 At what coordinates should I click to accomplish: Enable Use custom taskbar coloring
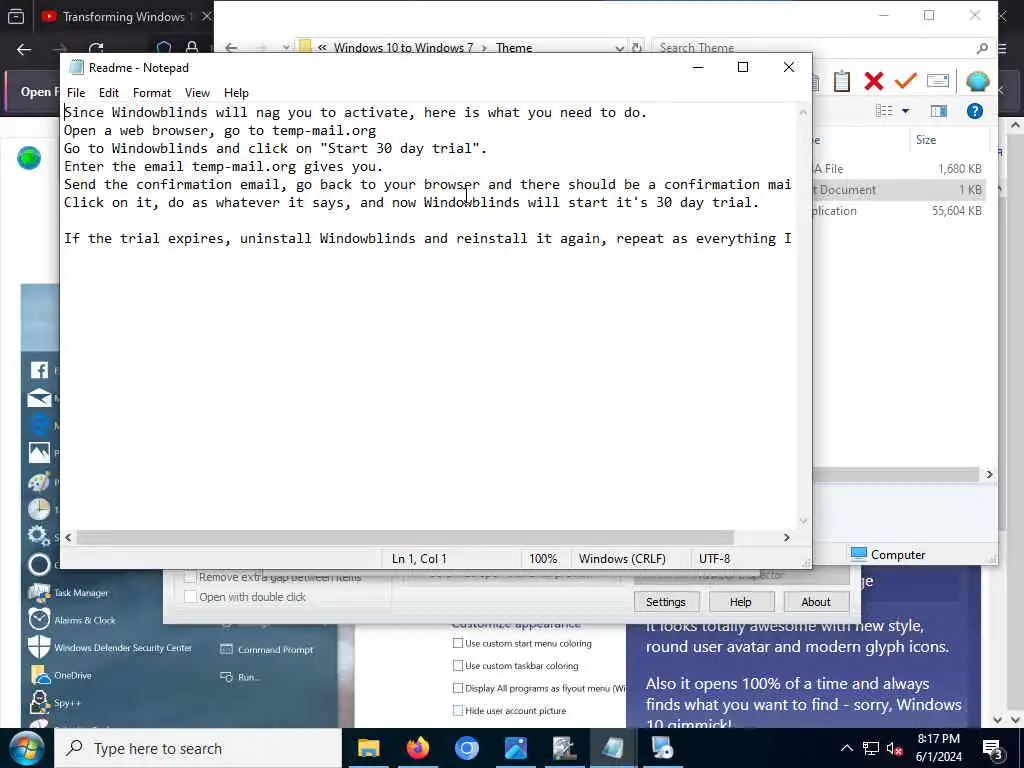click(458, 665)
